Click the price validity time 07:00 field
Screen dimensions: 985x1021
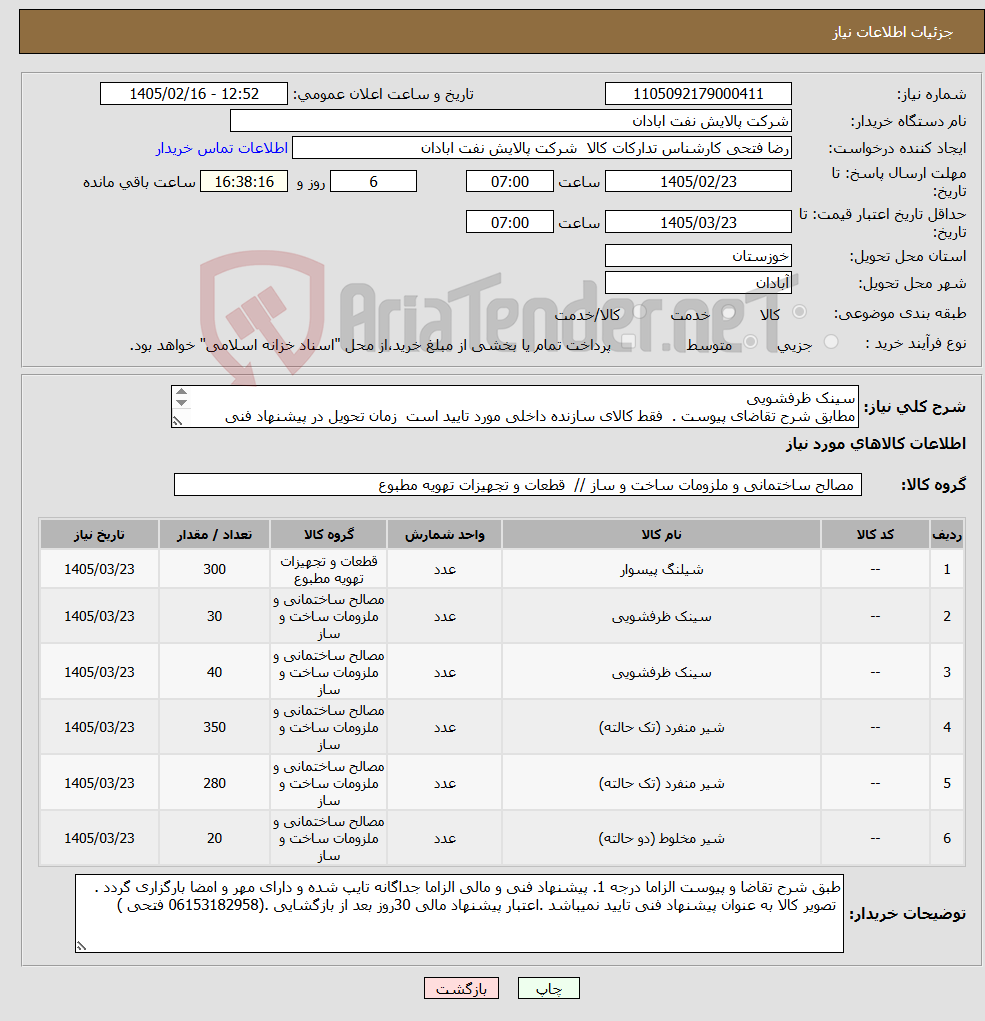[510, 222]
